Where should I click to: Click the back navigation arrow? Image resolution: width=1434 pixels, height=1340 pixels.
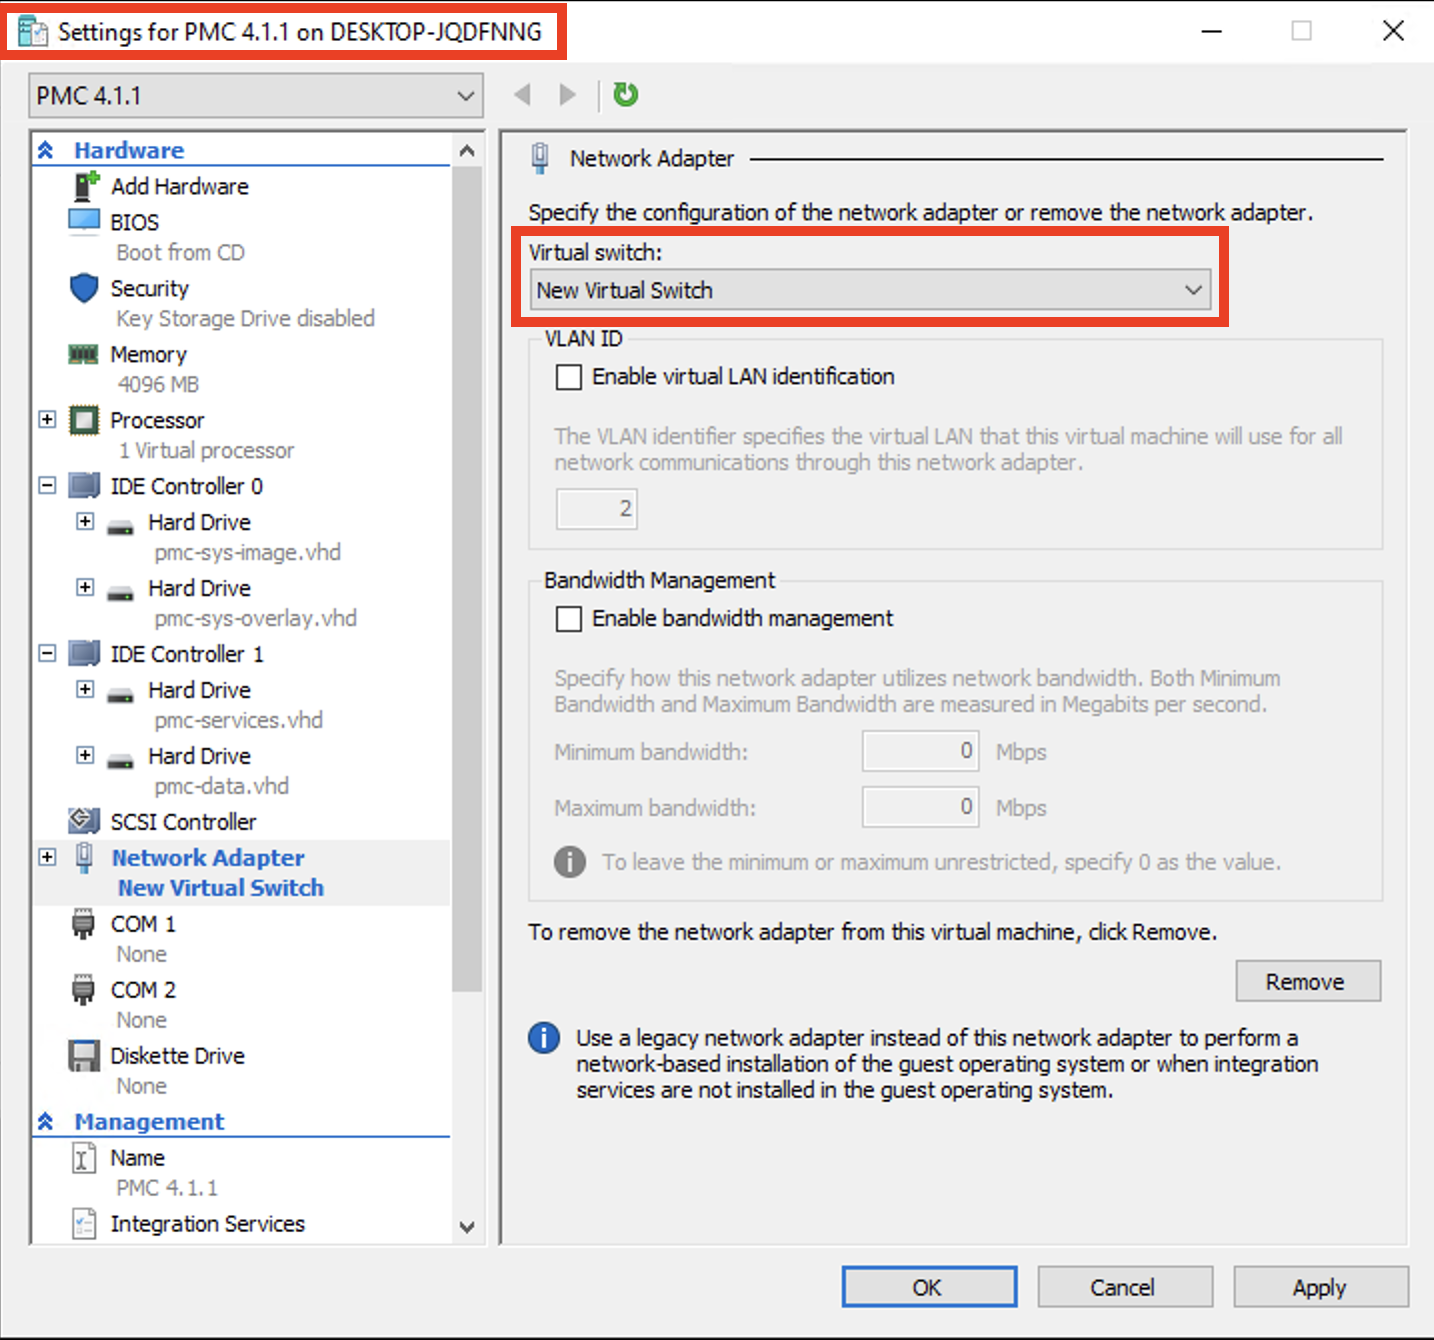point(521,95)
